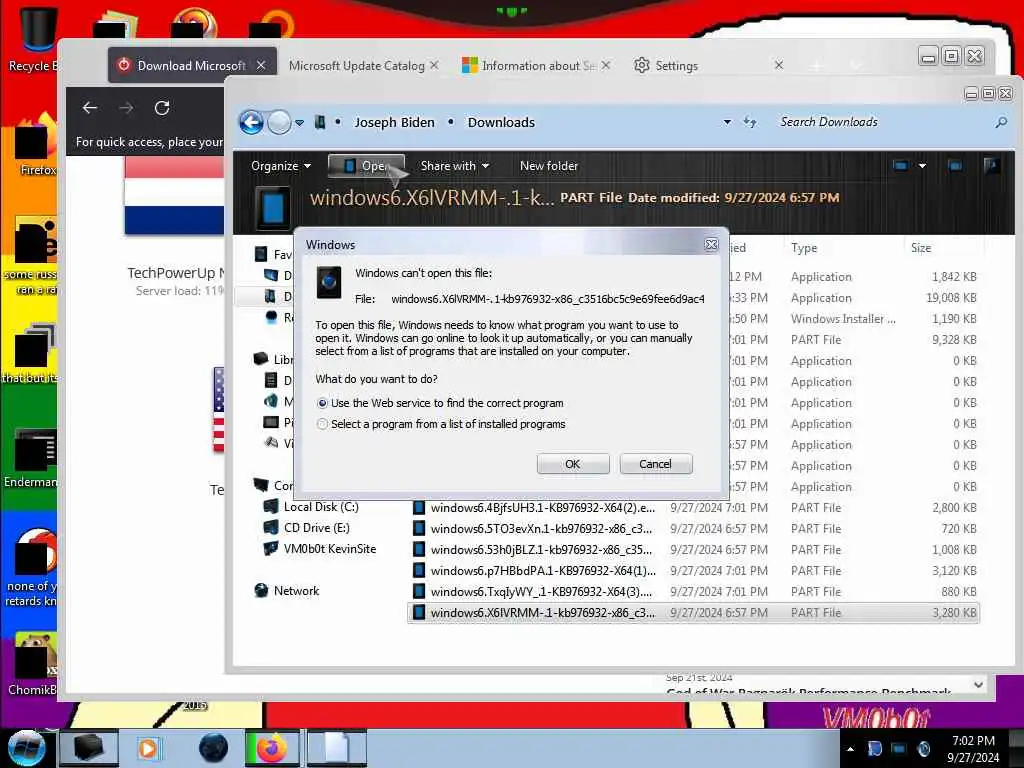Open Firefox in the taskbar

click(272, 748)
